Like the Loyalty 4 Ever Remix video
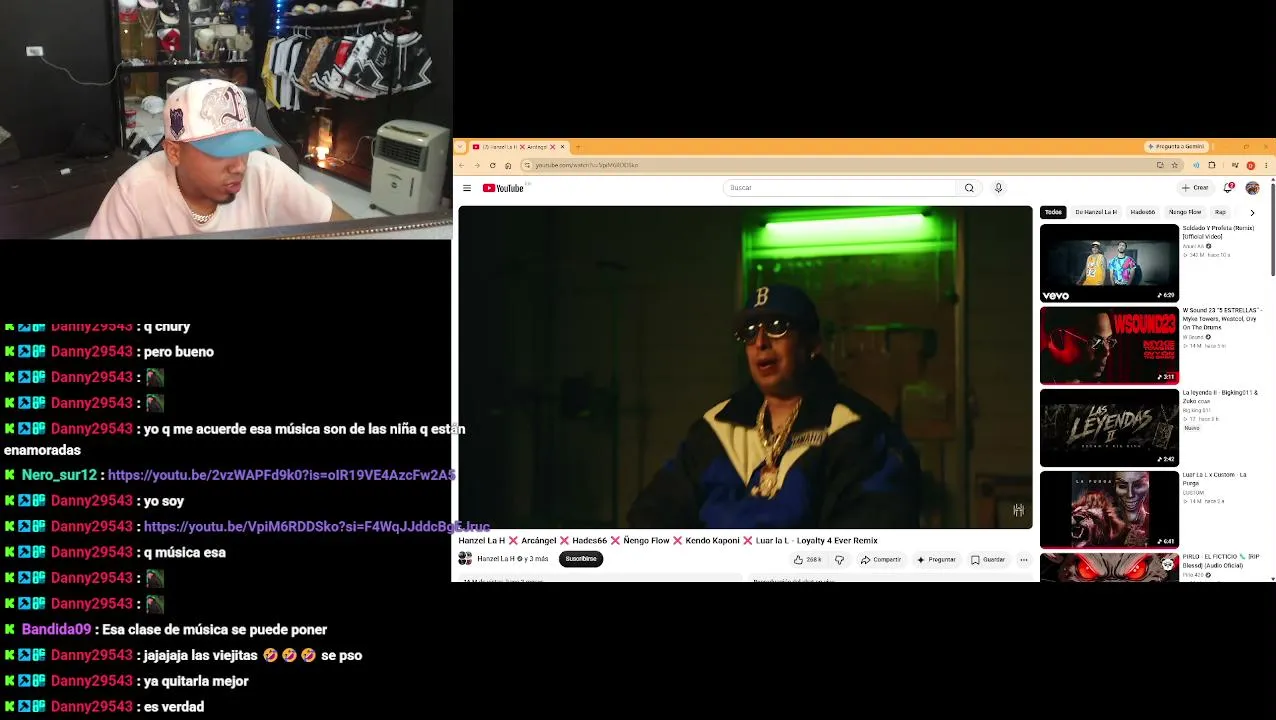 click(x=807, y=560)
